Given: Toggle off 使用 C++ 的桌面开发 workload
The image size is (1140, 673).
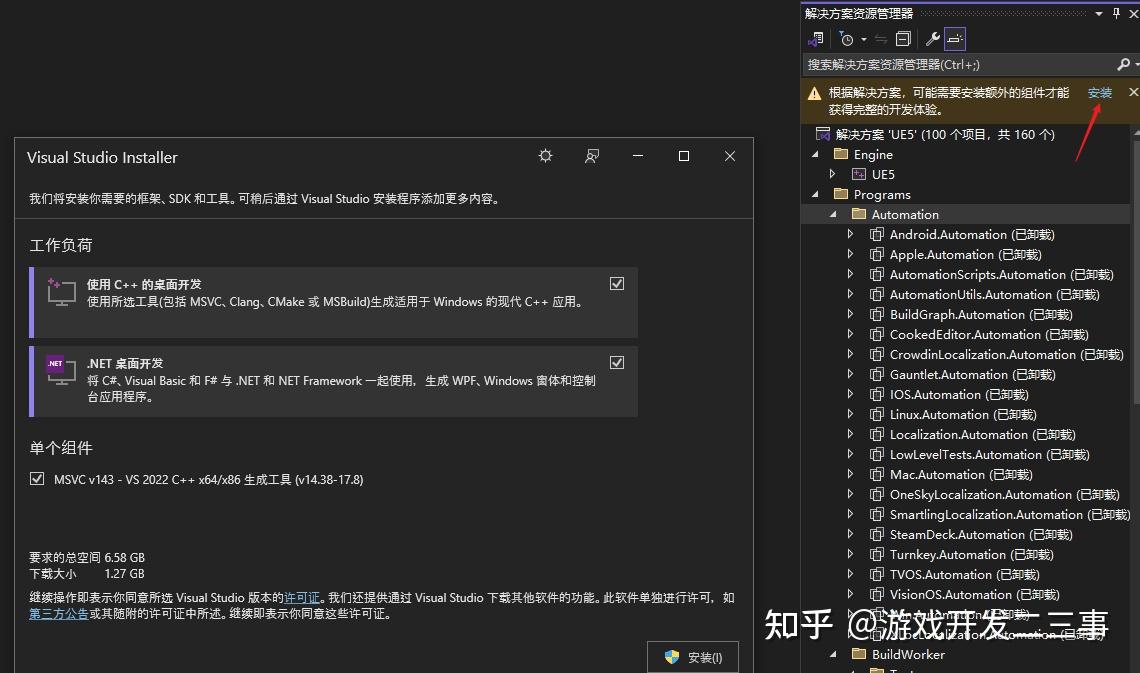Looking at the screenshot, I should [617, 283].
